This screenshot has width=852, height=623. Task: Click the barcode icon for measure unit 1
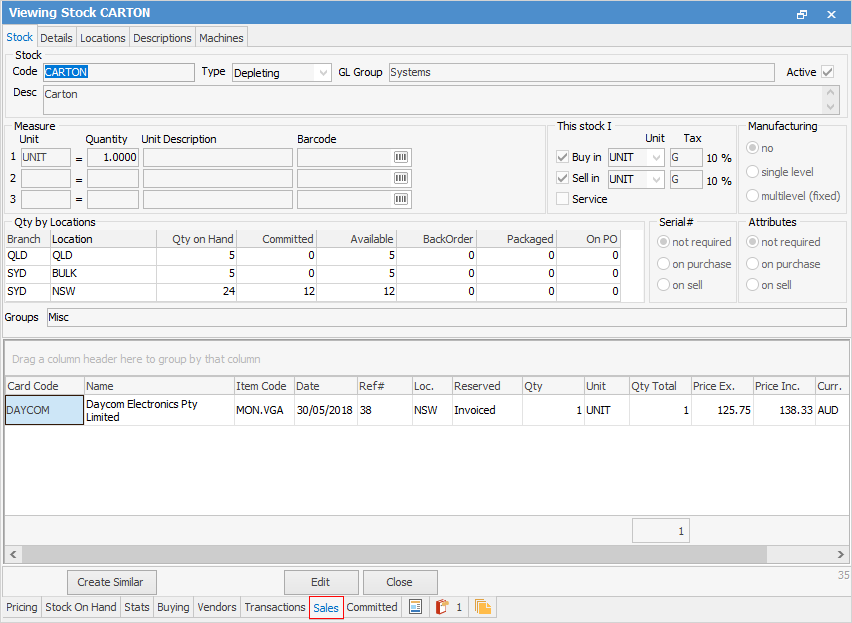(x=399, y=157)
